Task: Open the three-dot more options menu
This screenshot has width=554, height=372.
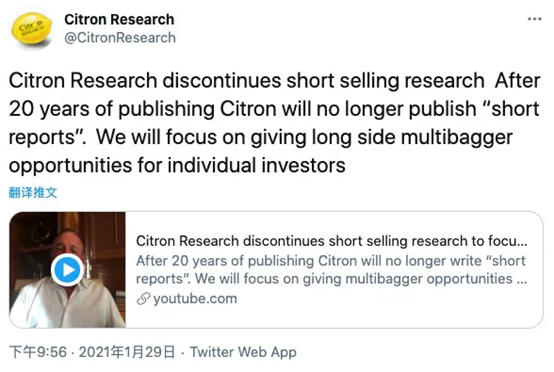Action: tap(534, 19)
